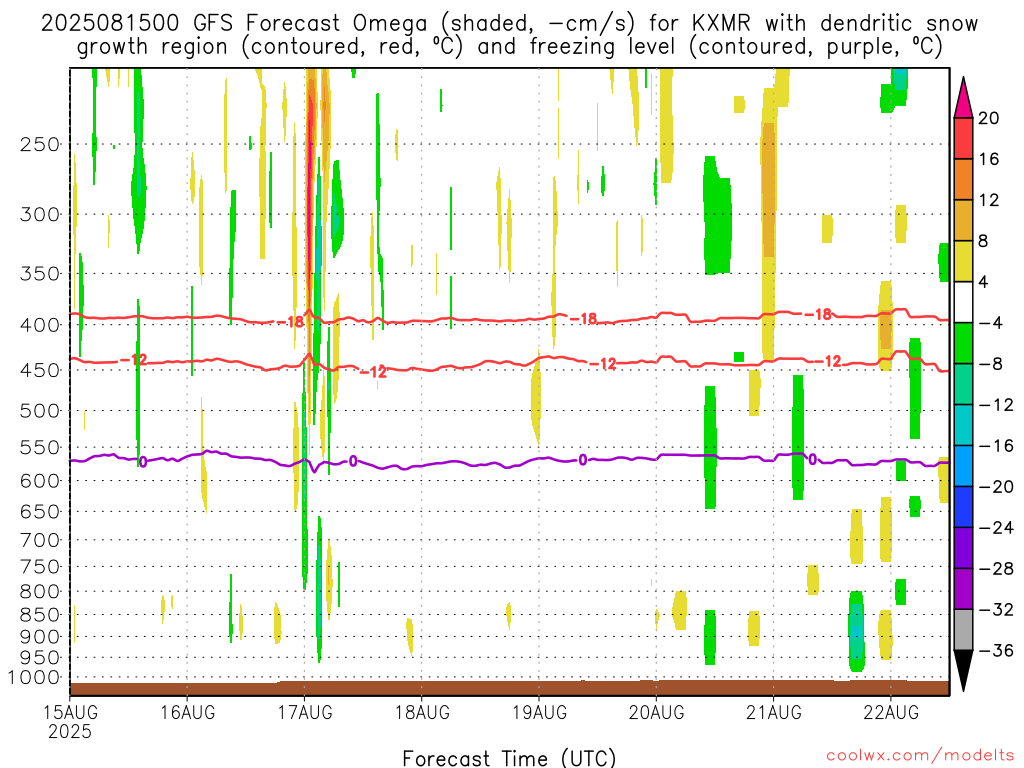Click the 850 pressure level label

pyautogui.click(x=40, y=615)
